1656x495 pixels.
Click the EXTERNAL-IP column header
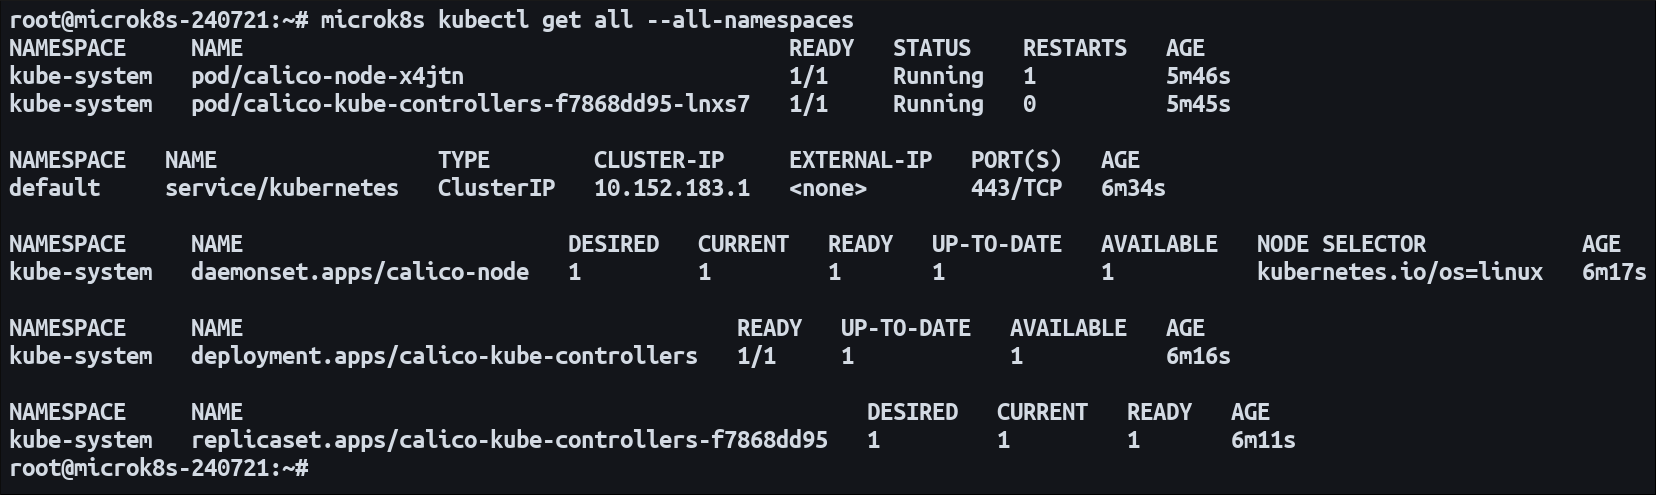click(x=860, y=160)
